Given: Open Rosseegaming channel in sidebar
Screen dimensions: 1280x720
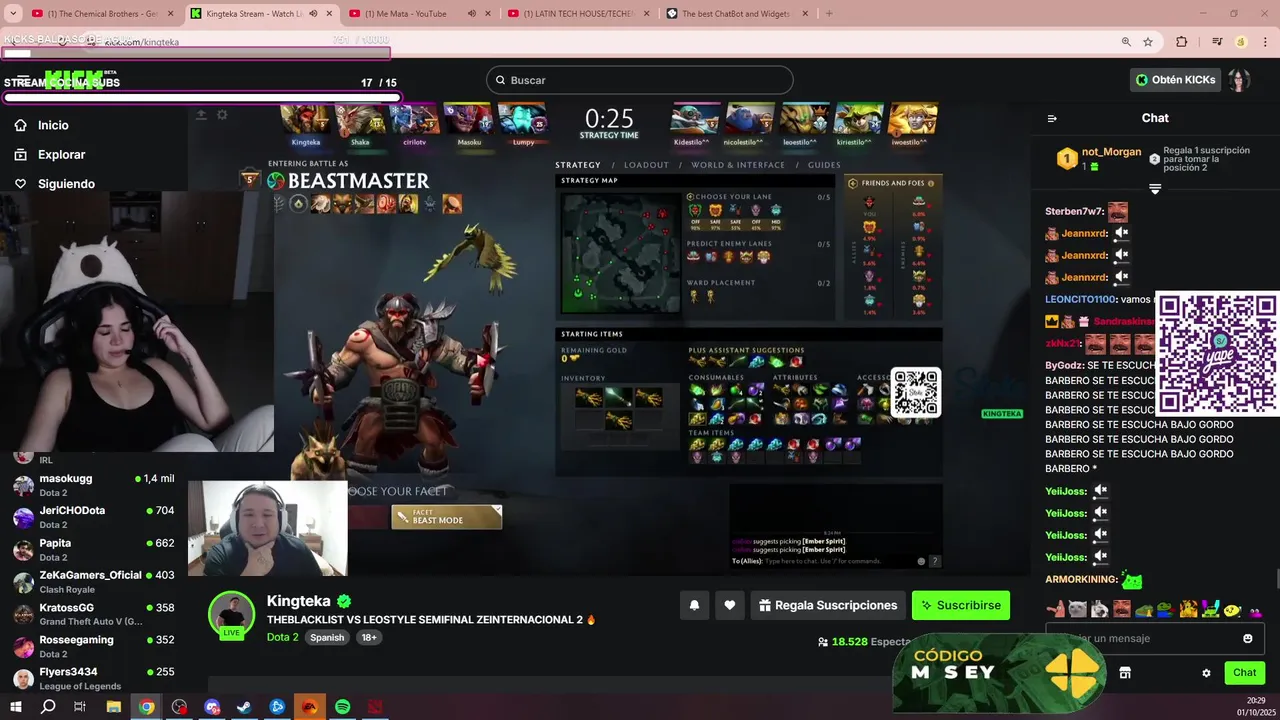Looking at the screenshot, I should [94, 646].
